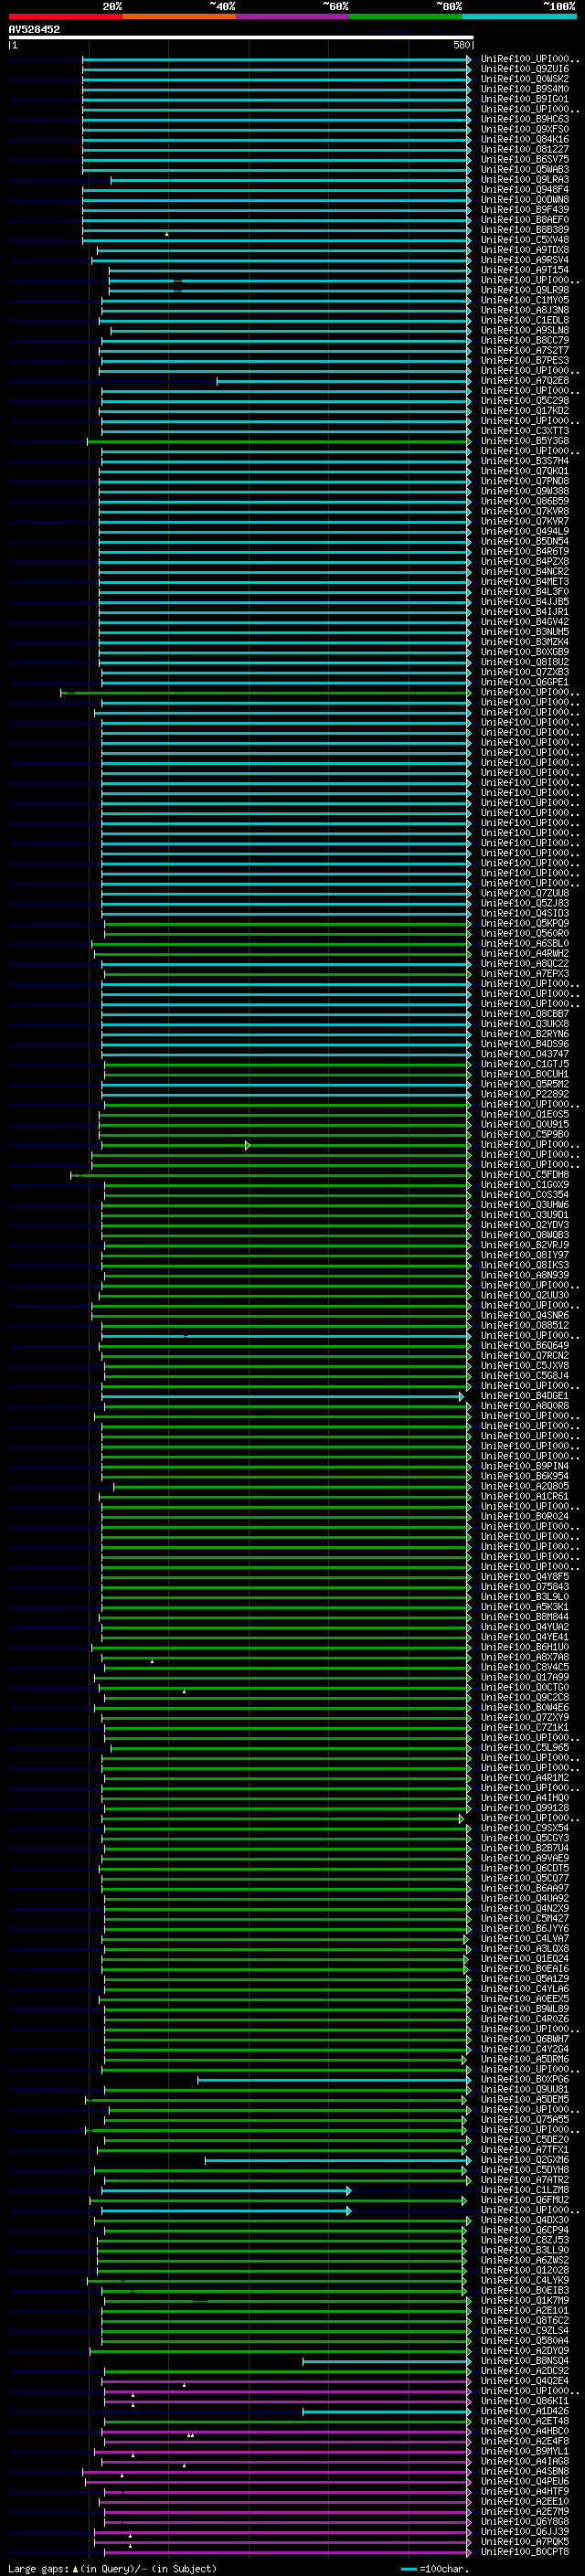Select the UniRef100_A9TDX8 entry
This screenshot has width=585, height=2576.
pos(524,251)
